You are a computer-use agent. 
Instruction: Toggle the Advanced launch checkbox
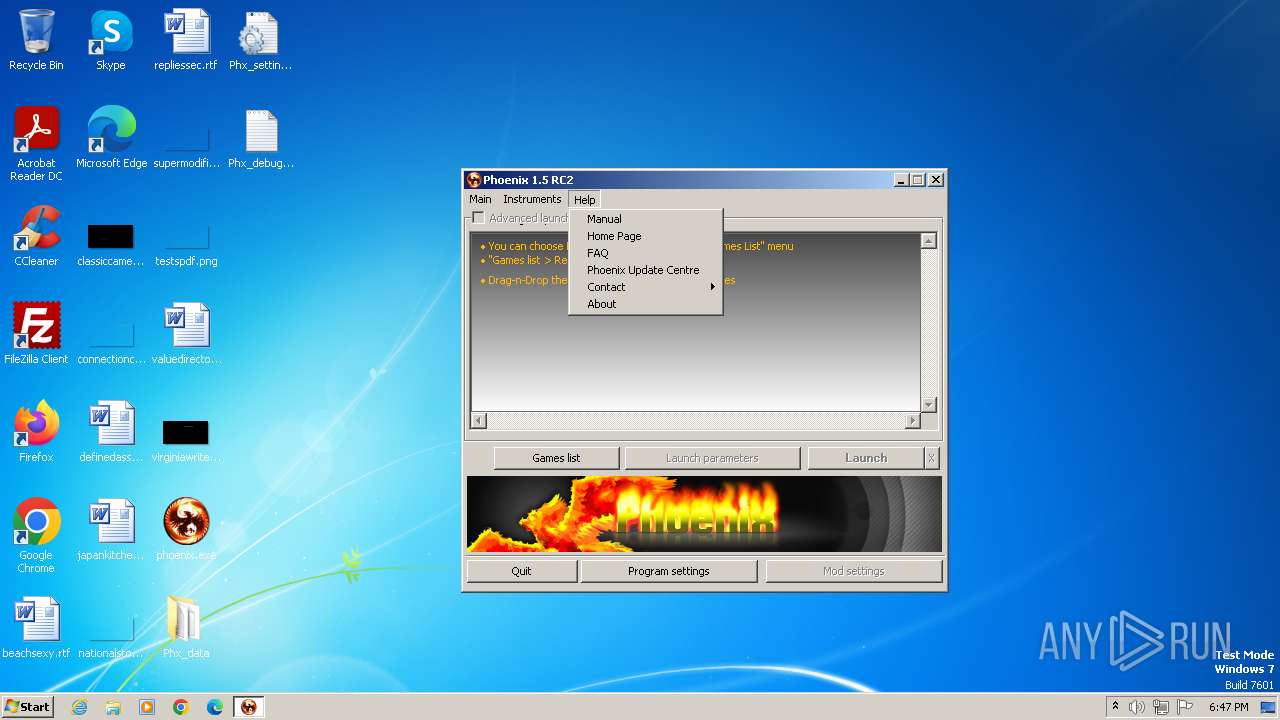(478, 218)
